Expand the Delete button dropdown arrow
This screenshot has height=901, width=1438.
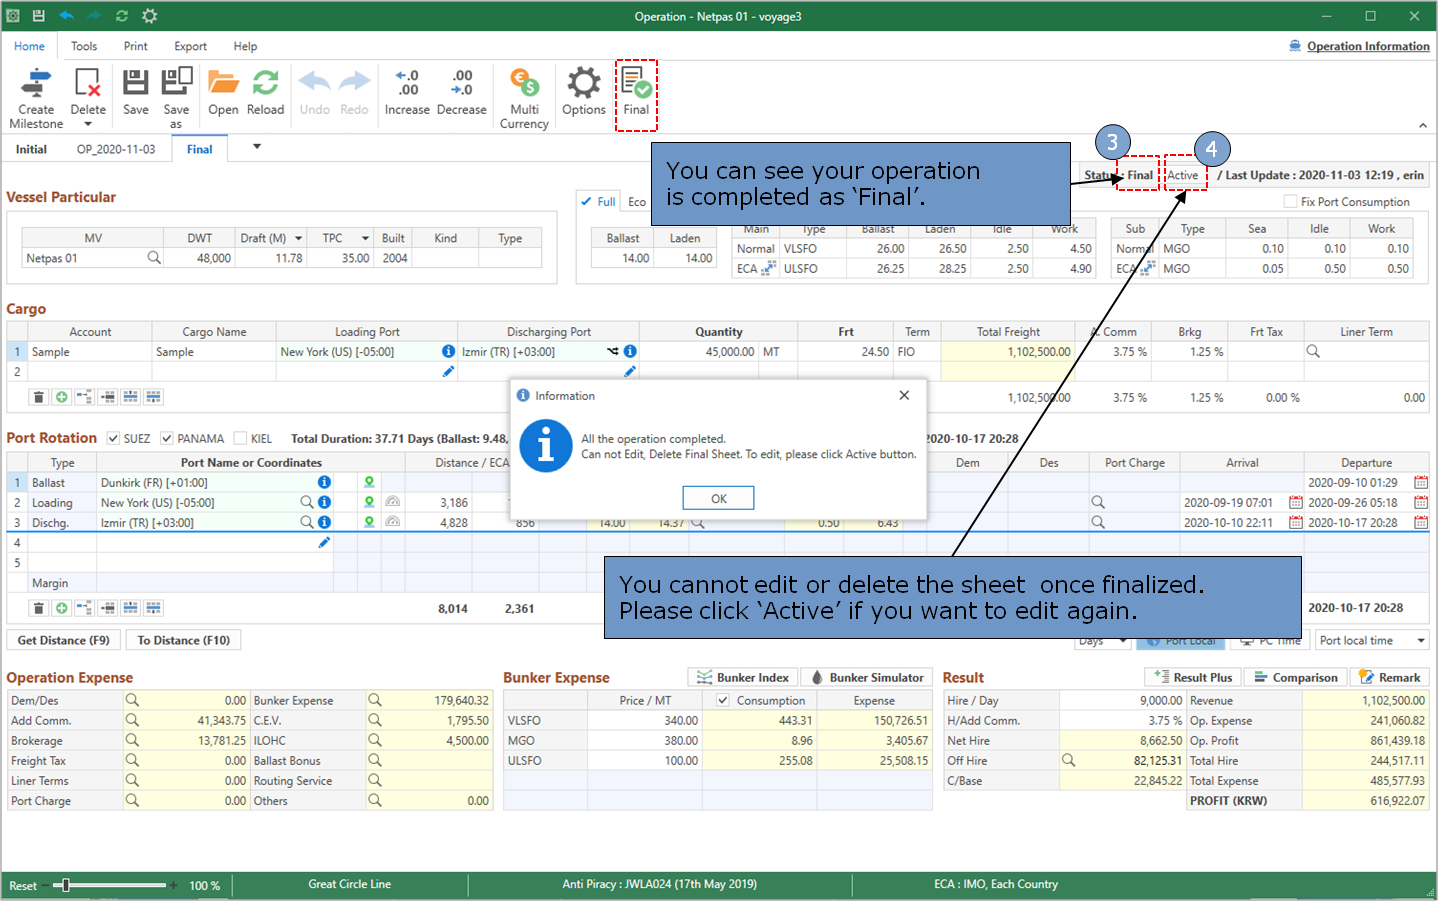pos(88,125)
